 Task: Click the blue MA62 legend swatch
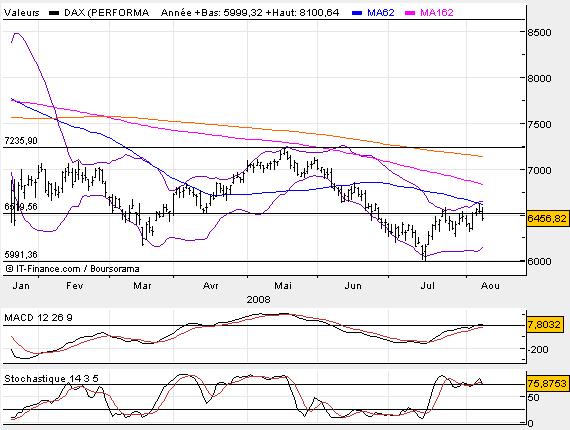pos(357,13)
